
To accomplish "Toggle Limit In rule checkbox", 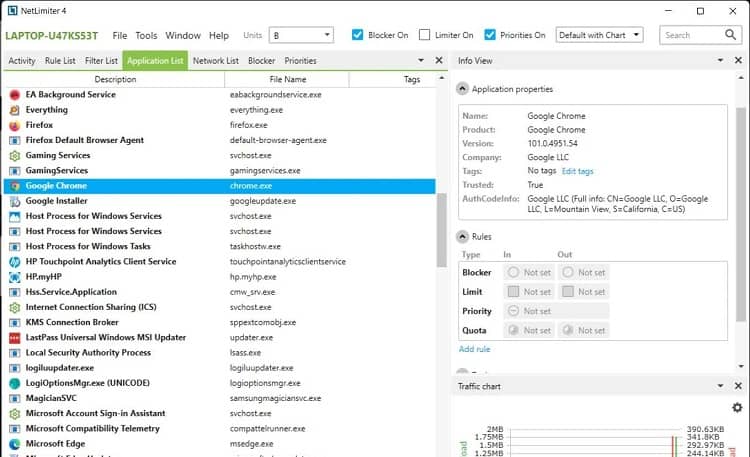I will 513,291.
